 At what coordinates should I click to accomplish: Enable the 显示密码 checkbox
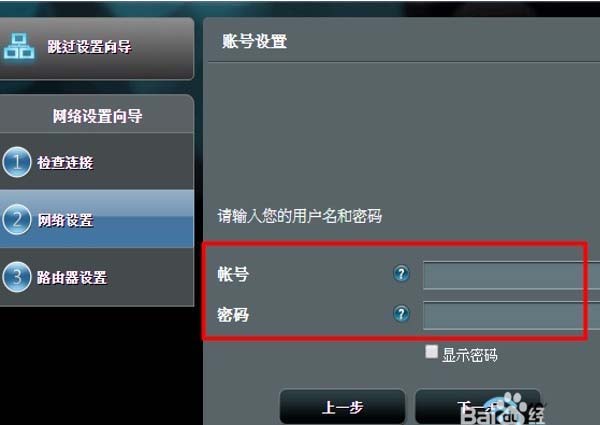click(431, 352)
